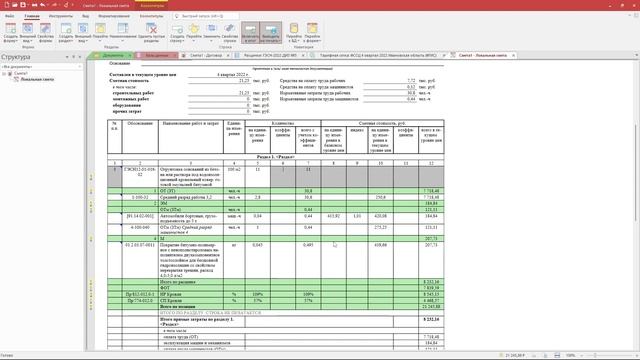Viewport: 640px width, 360px height.
Task: Select Локальная смета in the structure tree
Action: tap(37, 79)
